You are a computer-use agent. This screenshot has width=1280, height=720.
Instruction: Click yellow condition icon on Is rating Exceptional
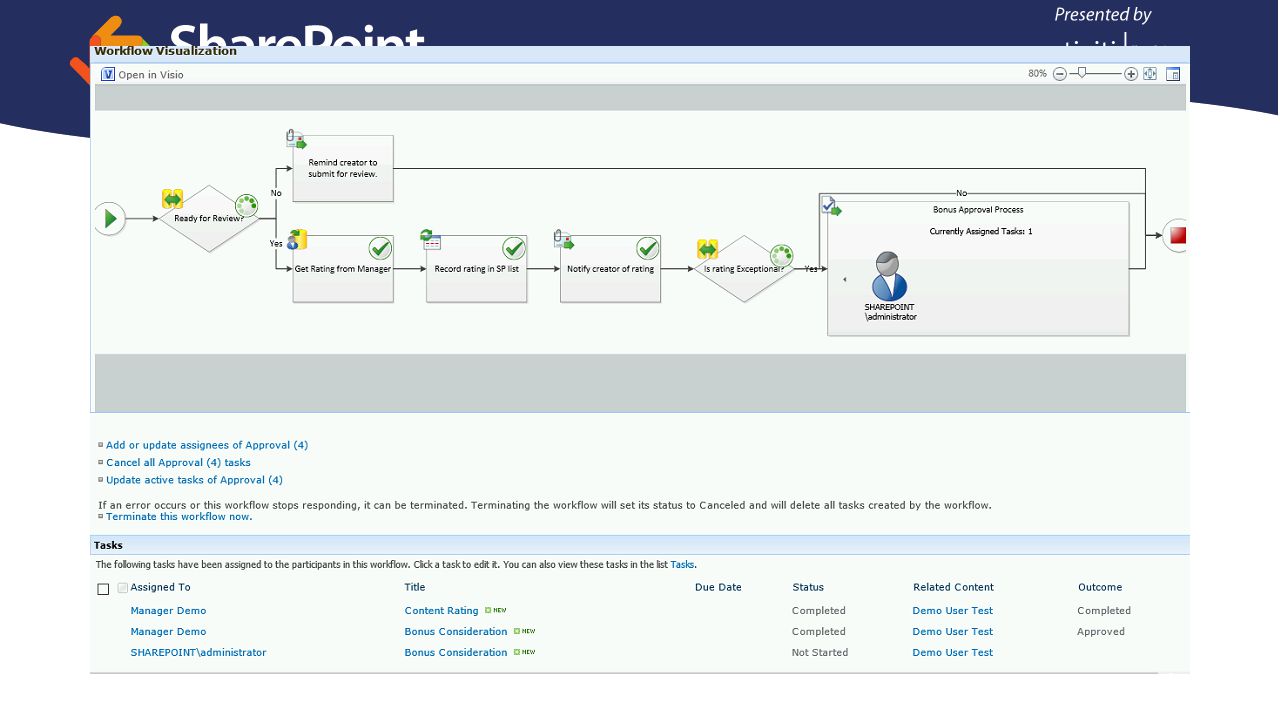click(708, 249)
